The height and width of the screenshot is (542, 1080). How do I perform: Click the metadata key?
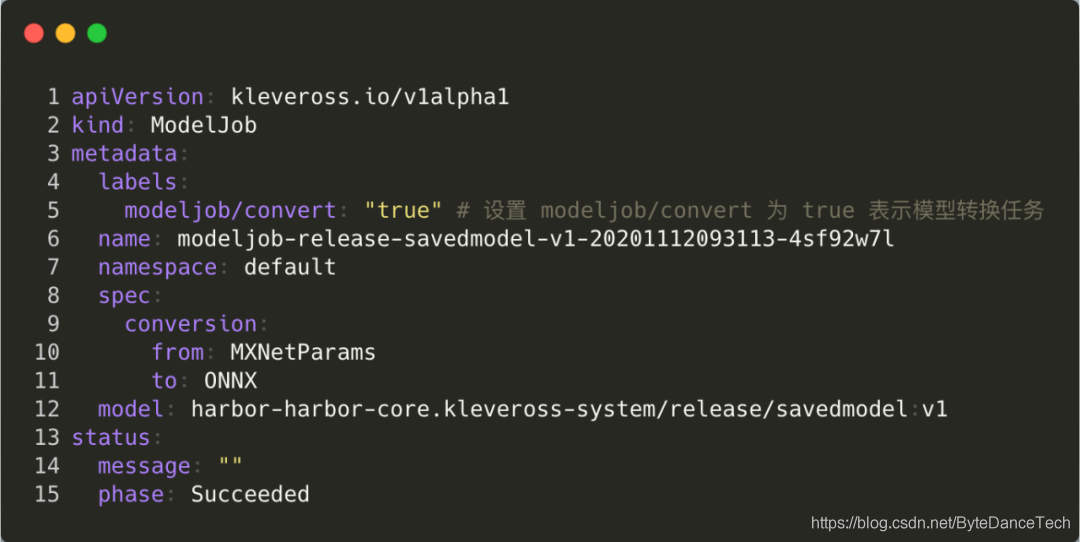pyautogui.click(x=124, y=154)
